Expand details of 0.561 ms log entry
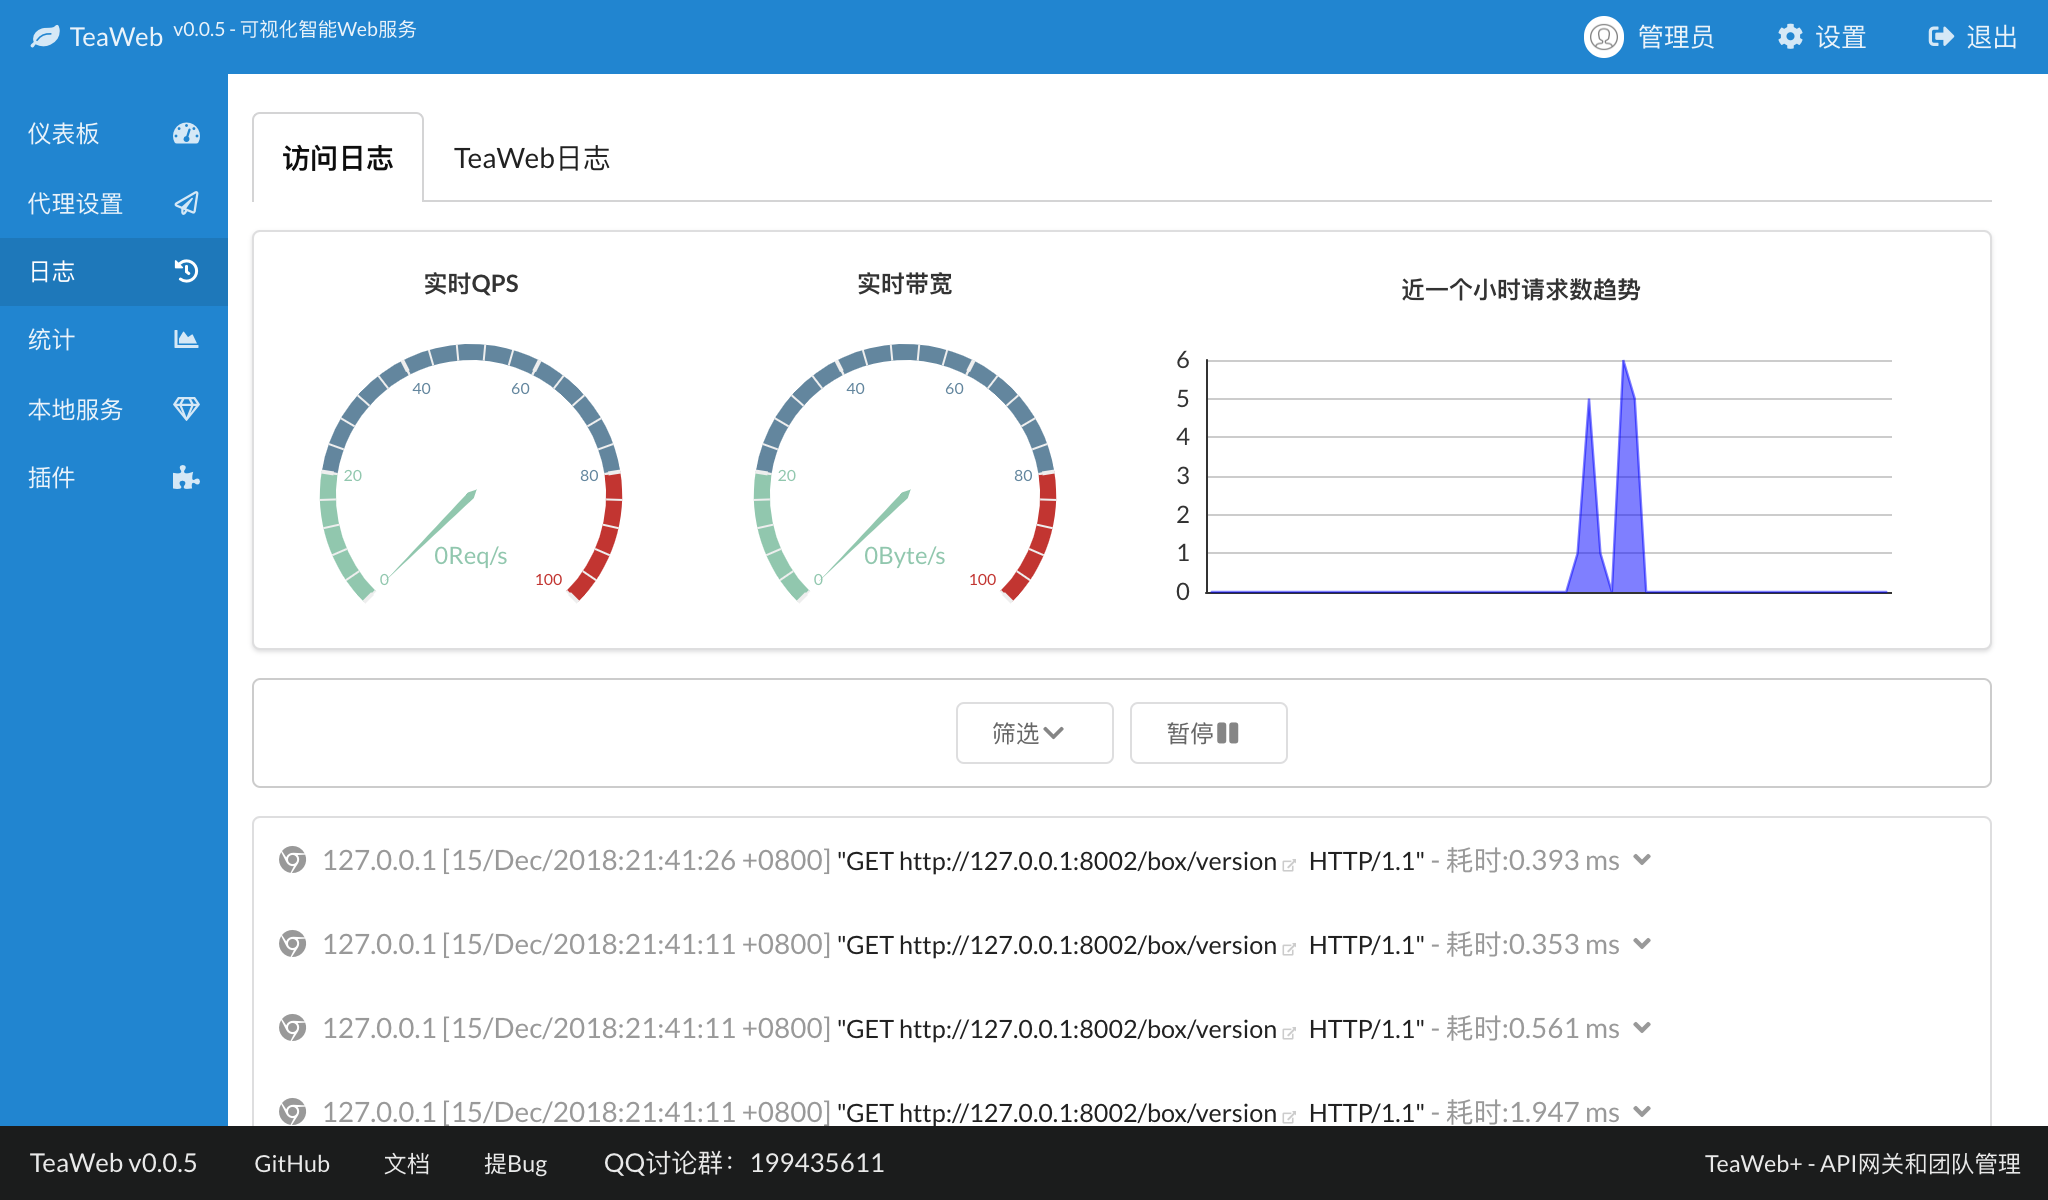This screenshot has width=2048, height=1200. pos(1642,1028)
